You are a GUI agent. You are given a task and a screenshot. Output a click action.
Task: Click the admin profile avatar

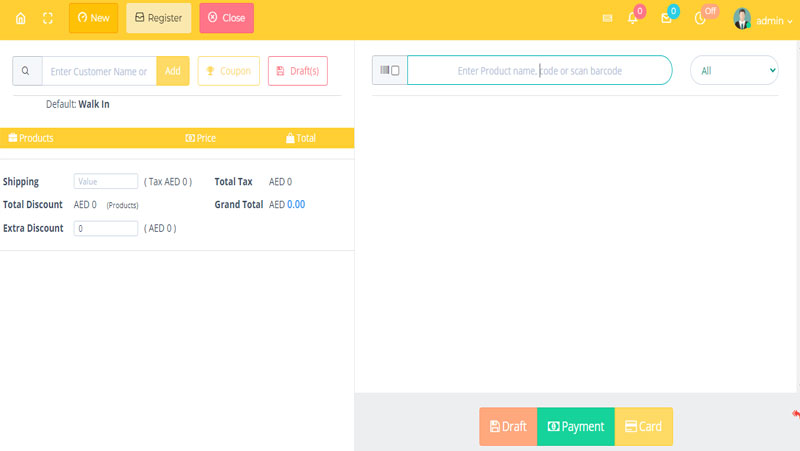click(742, 19)
